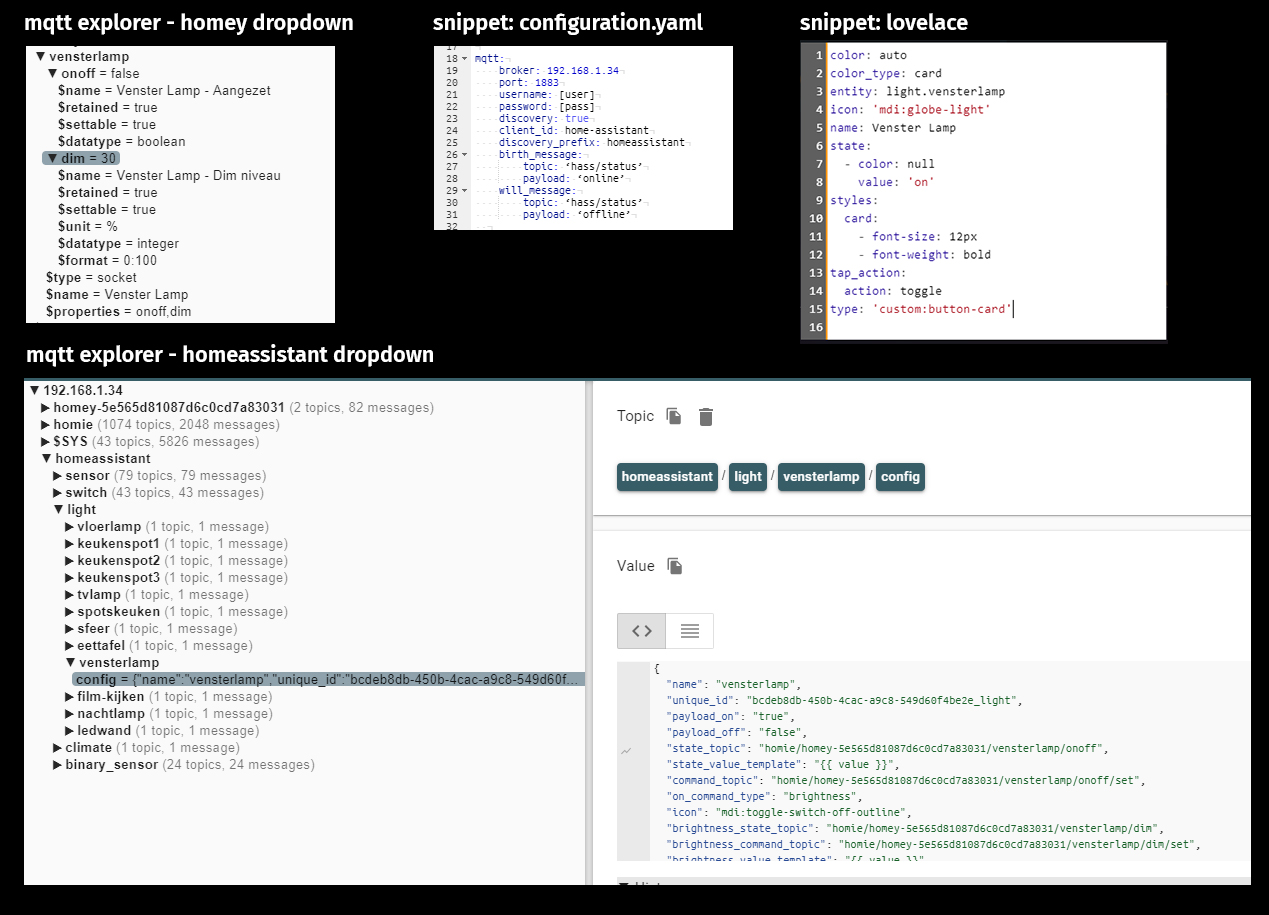Collapse the light tree node
Viewport: 1269px width, 915px height.
(x=58, y=510)
